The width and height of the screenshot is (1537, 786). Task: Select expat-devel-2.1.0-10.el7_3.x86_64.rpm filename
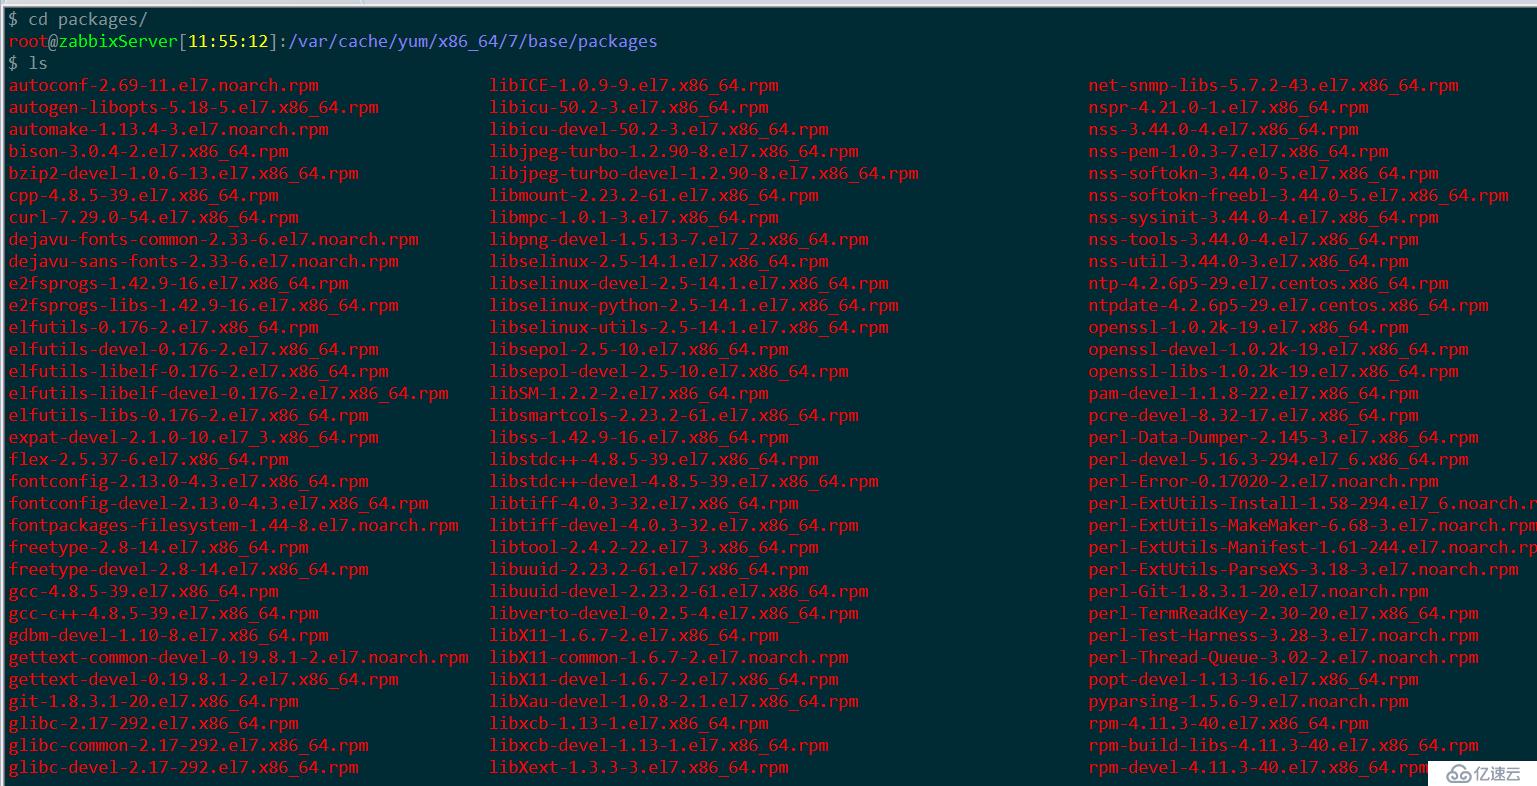(194, 438)
